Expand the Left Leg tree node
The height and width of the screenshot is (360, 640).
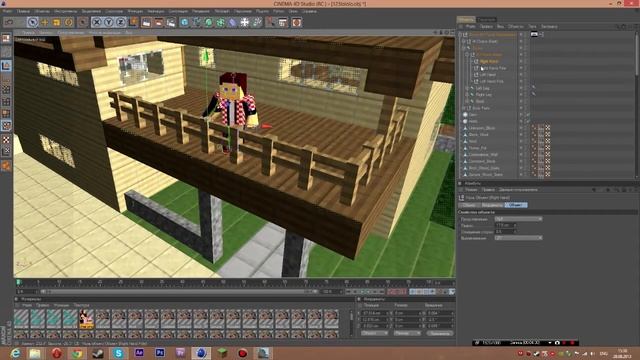pyautogui.click(x=467, y=88)
